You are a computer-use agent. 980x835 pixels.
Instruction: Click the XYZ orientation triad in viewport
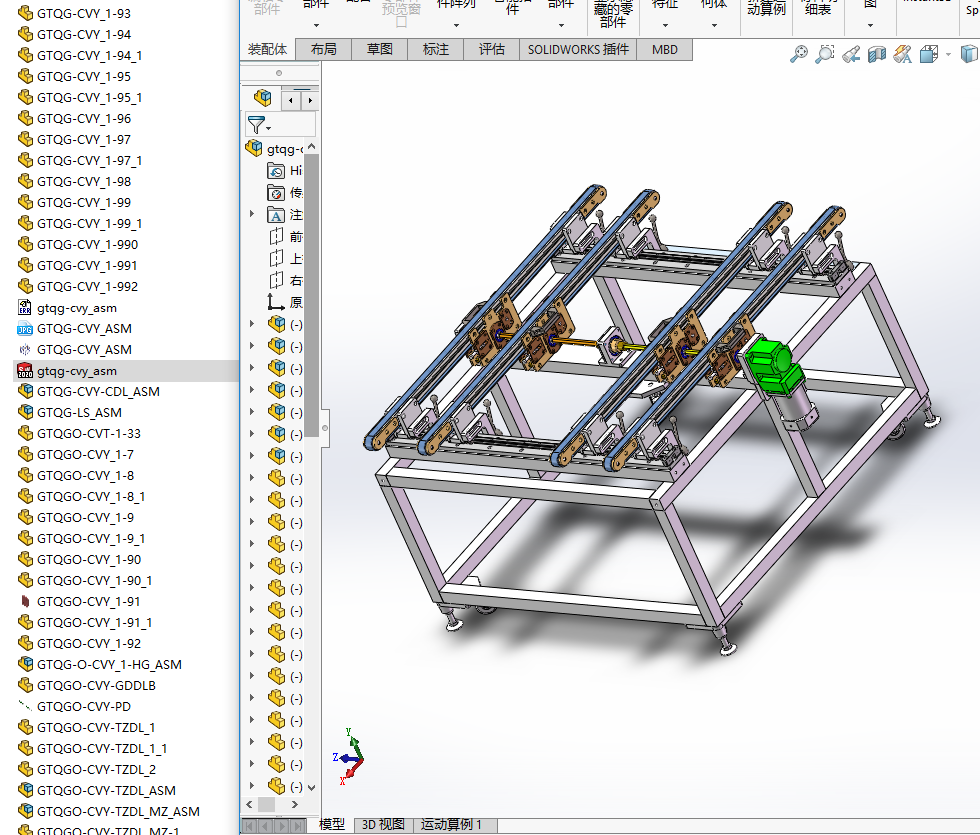(349, 757)
